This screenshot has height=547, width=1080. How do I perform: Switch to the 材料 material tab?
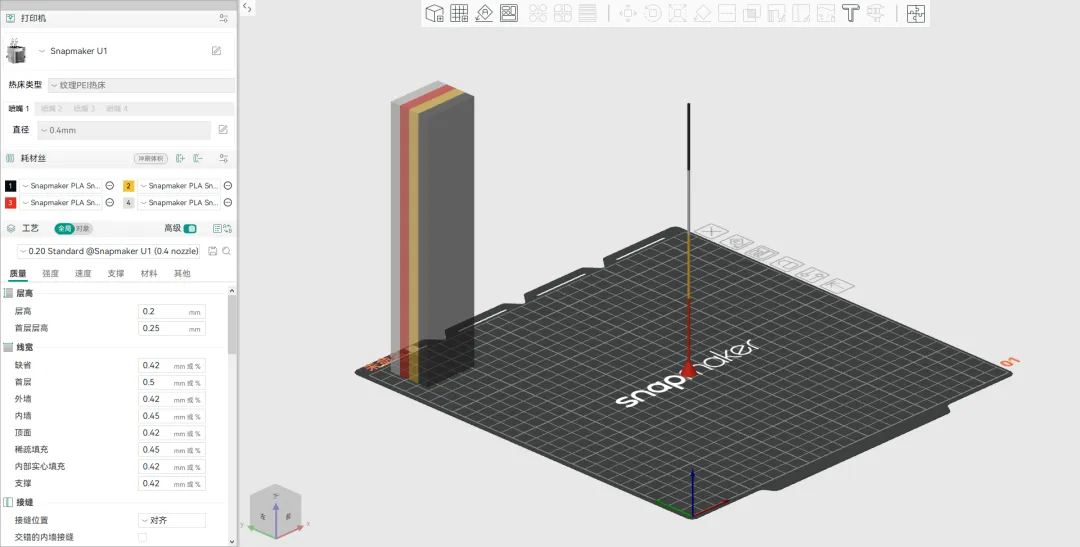click(149, 274)
